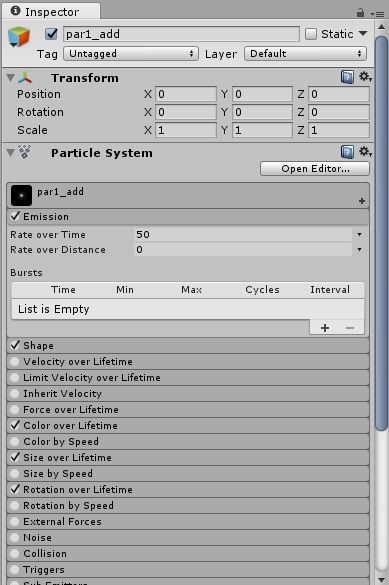
Task: Click the Bursts Cycles column header
Action: point(262,290)
